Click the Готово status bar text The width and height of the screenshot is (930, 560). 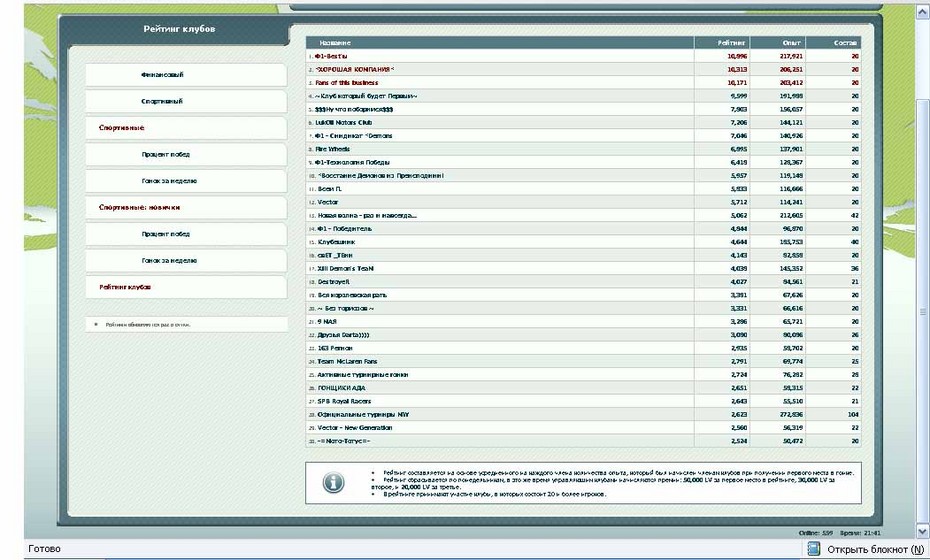pos(44,549)
